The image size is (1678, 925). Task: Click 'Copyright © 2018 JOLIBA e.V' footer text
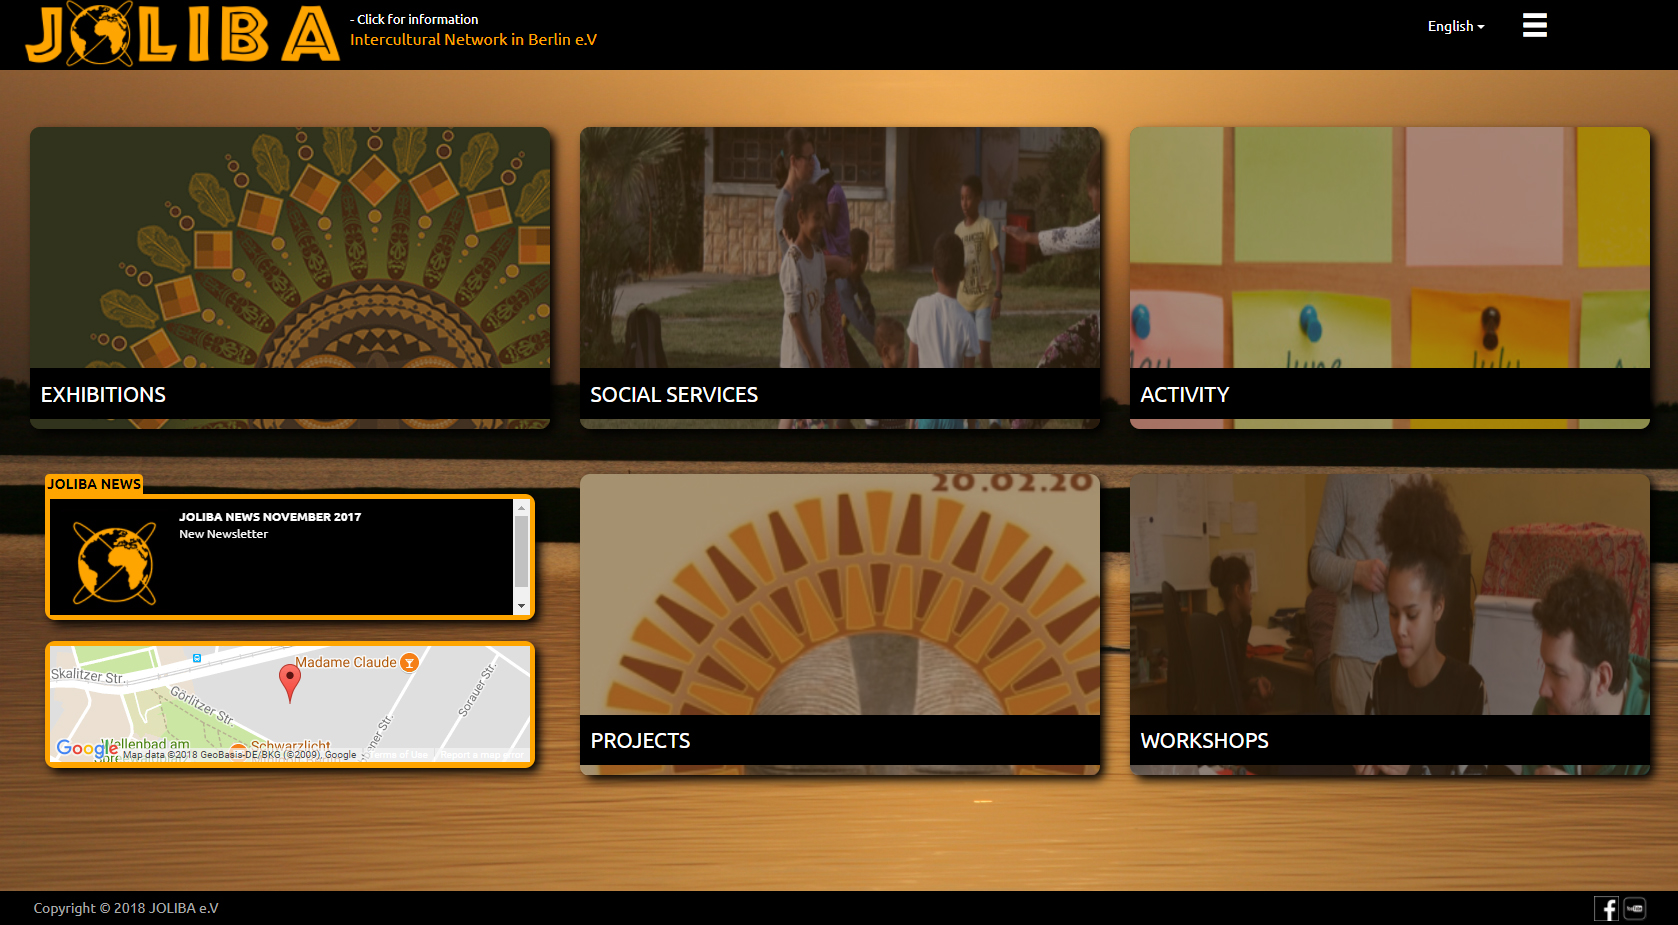(126, 908)
